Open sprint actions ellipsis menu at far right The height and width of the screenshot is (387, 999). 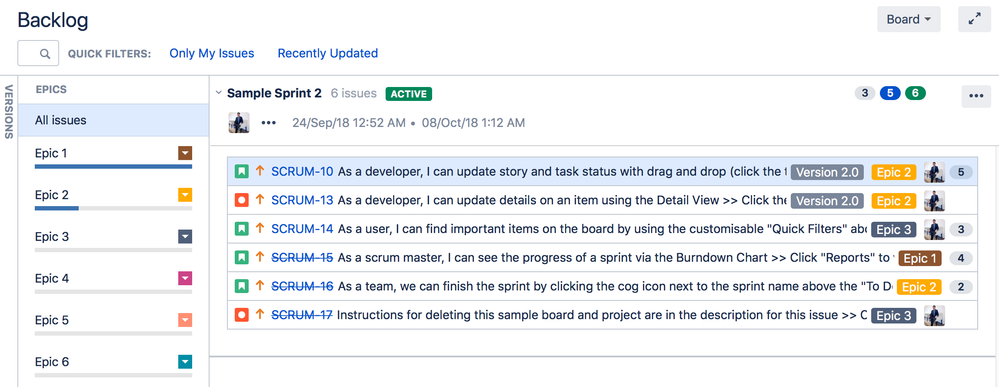976,96
